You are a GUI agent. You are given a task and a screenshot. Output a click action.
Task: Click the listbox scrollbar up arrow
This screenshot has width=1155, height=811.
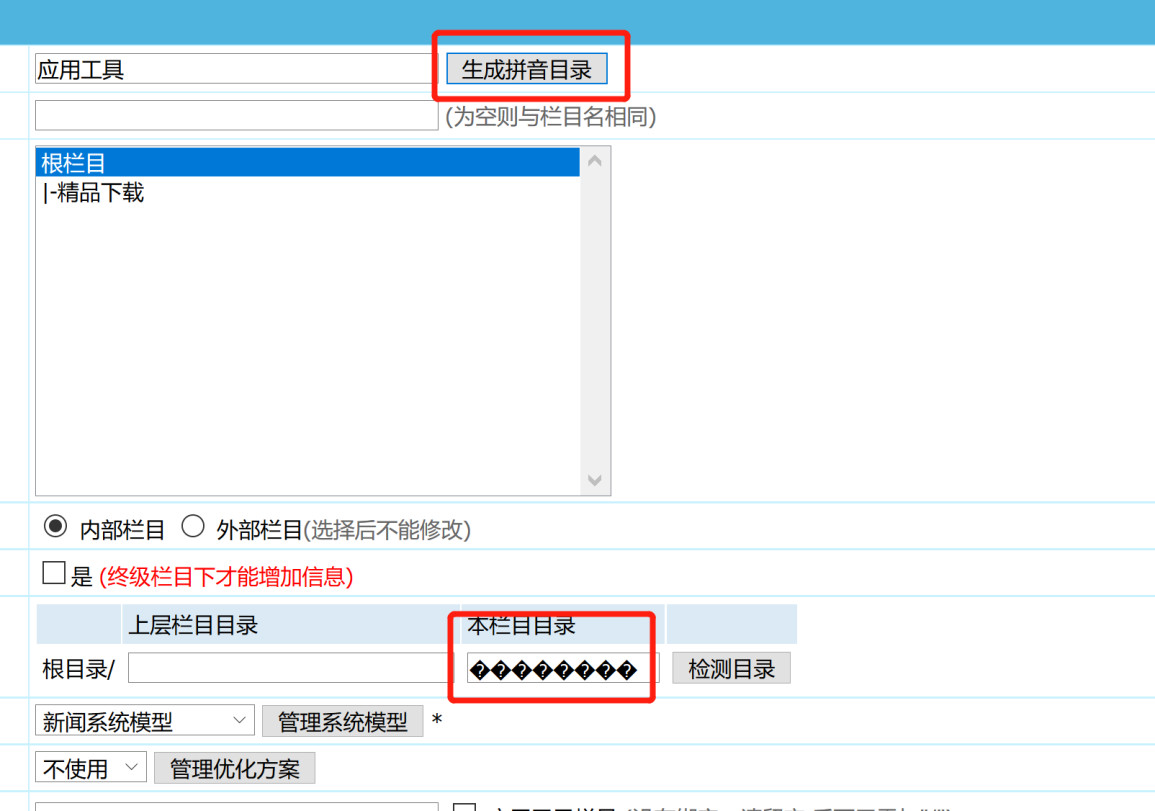(x=595, y=161)
